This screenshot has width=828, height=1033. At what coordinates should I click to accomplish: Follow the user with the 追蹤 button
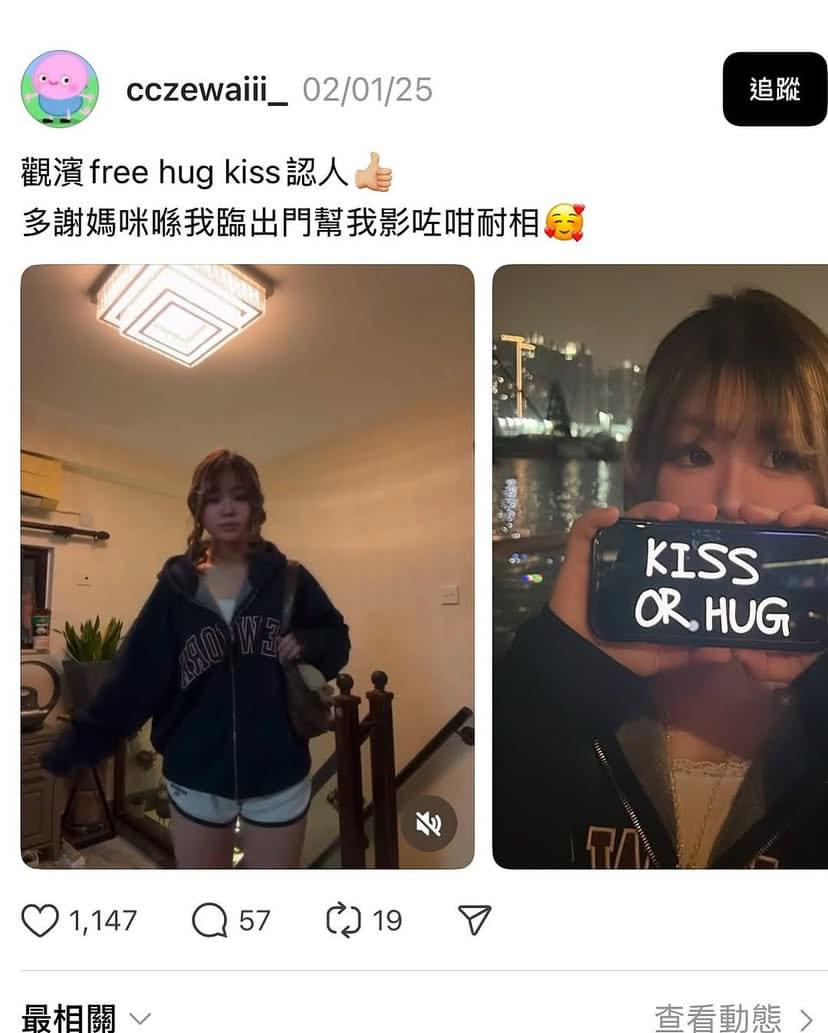click(x=775, y=89)
